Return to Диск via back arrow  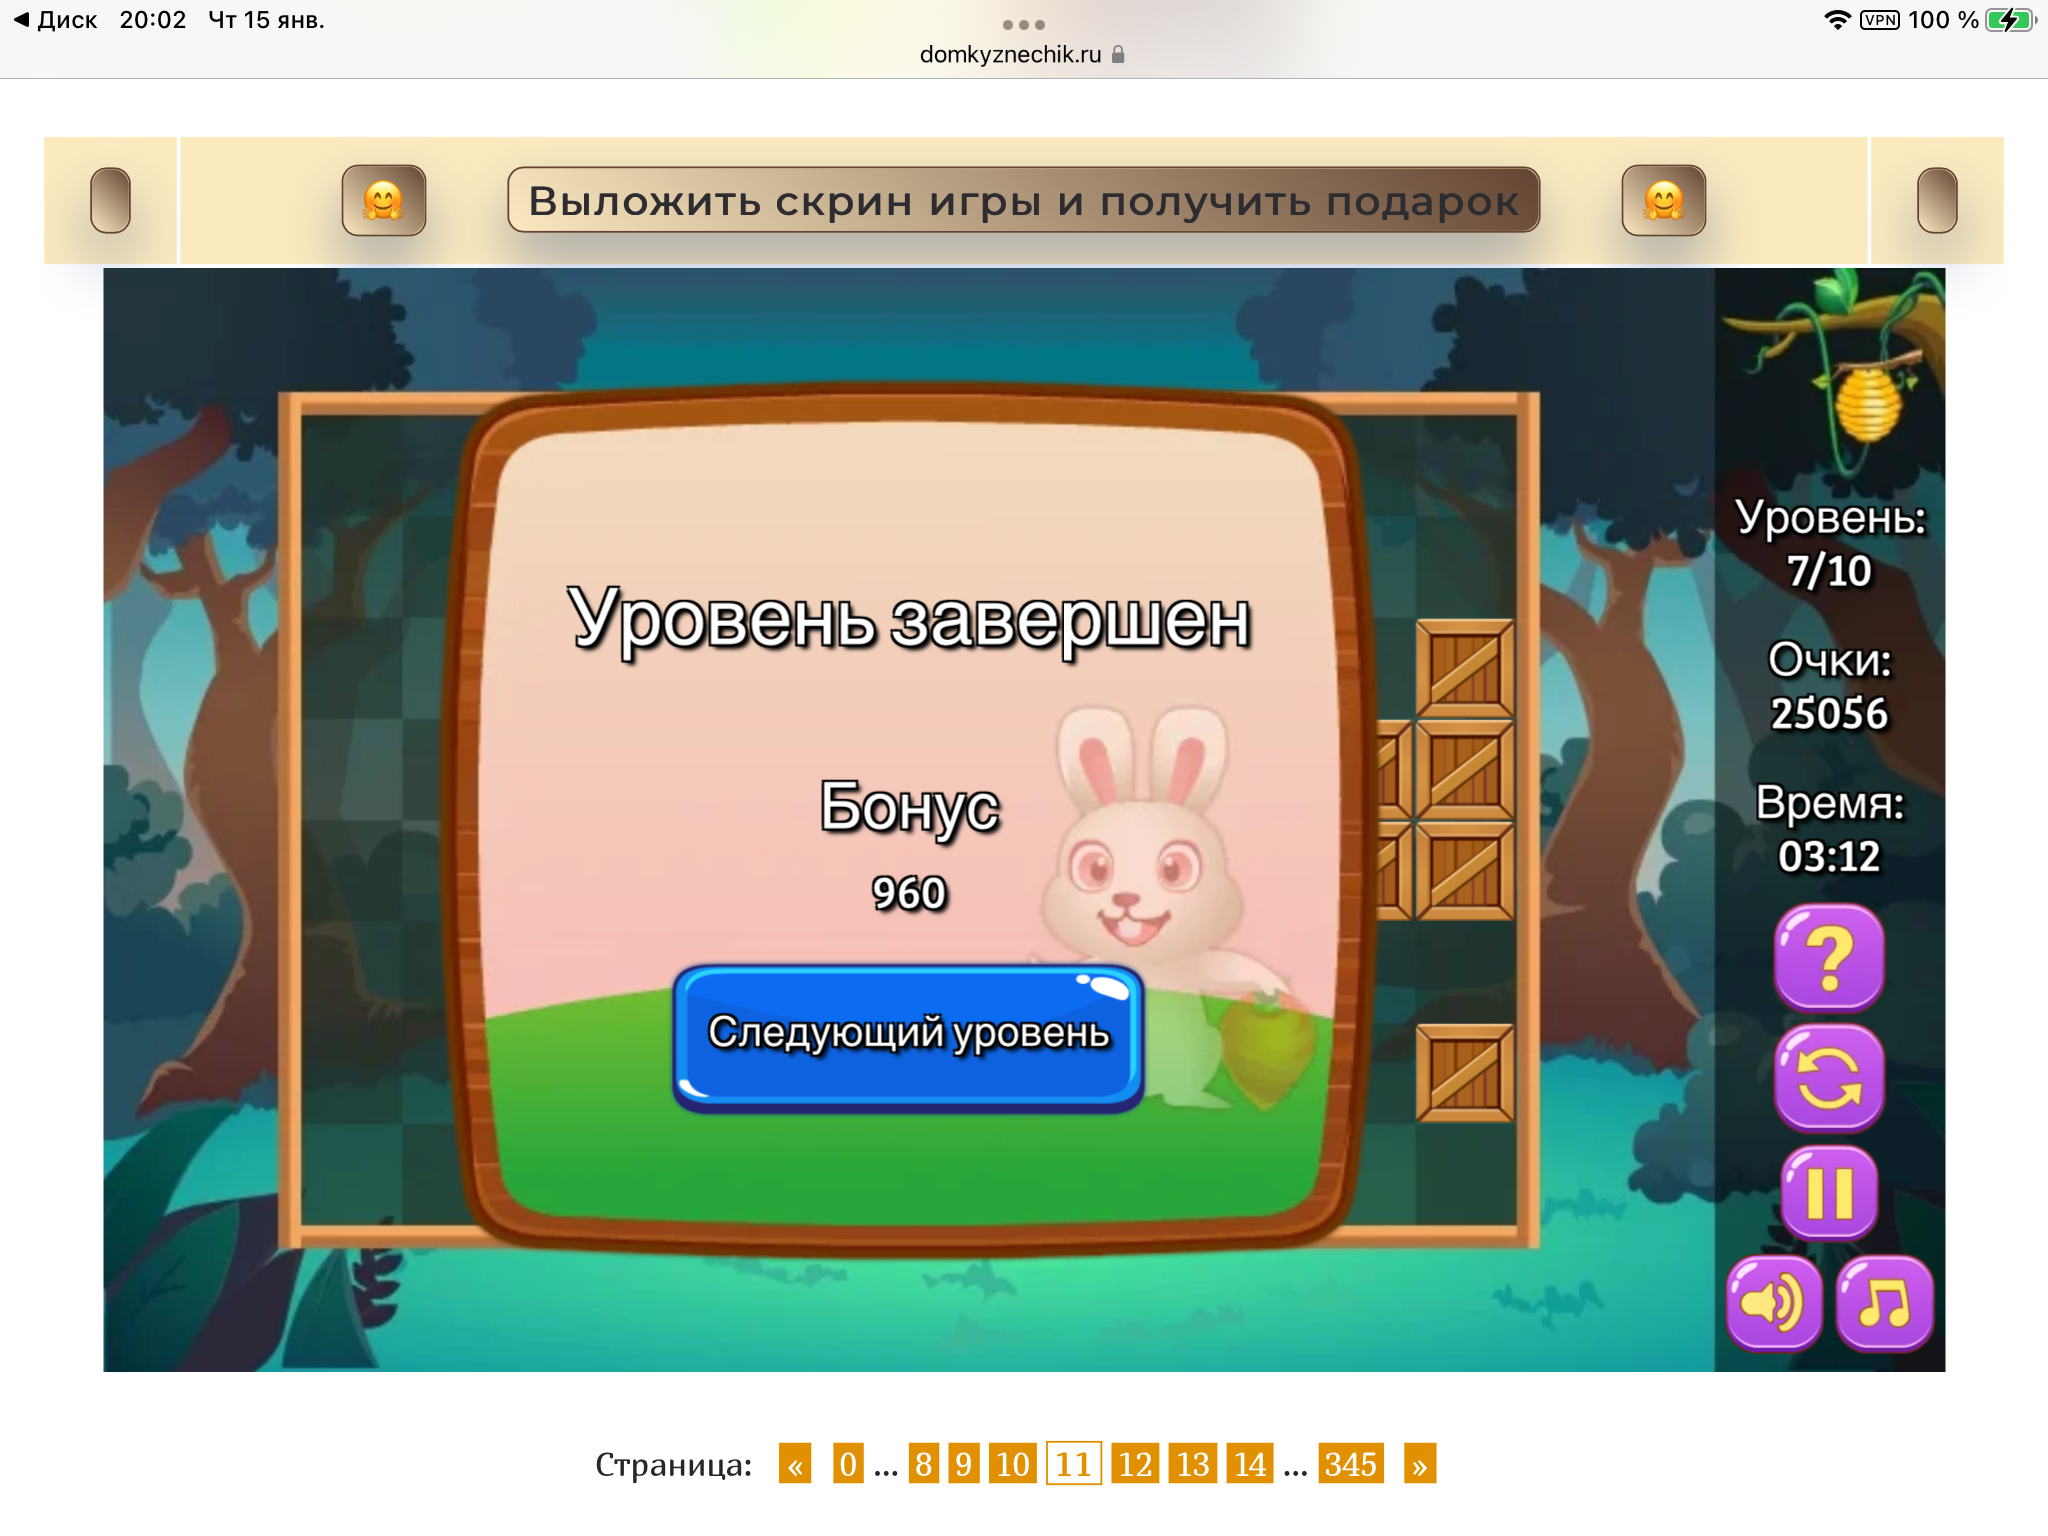(x=56, y=20)
